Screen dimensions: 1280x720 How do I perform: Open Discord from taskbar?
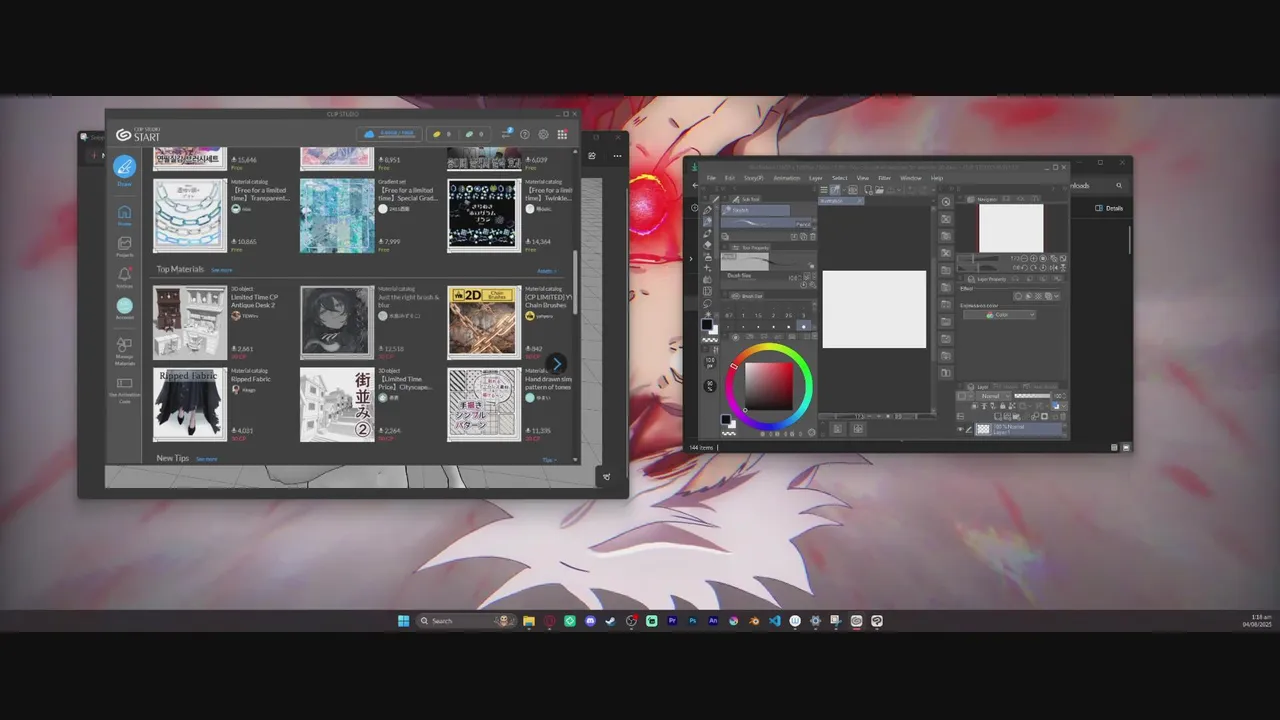coord(590,621)
